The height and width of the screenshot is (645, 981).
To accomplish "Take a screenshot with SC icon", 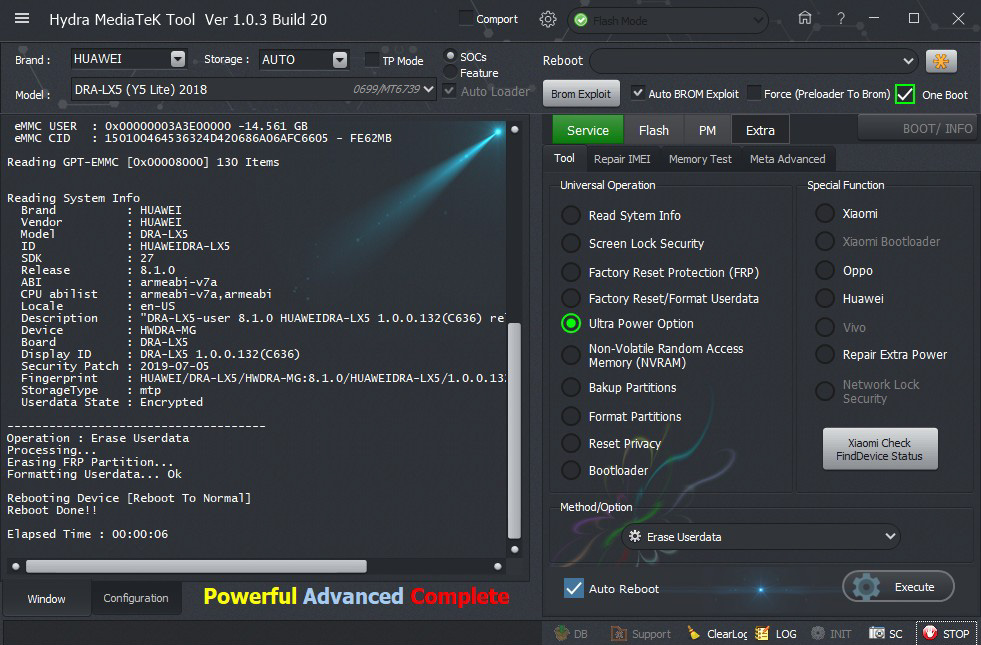I will click(877, 633).
